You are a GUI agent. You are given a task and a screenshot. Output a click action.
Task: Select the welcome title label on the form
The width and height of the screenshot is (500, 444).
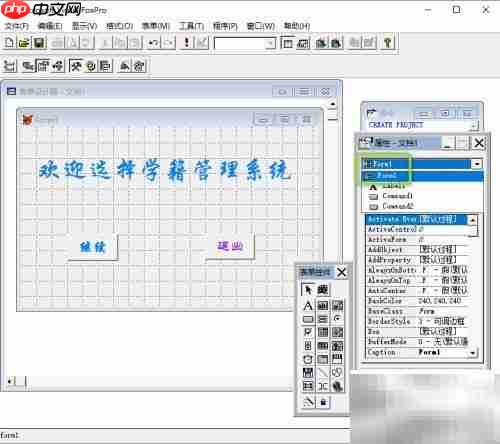tap(164, 170)
